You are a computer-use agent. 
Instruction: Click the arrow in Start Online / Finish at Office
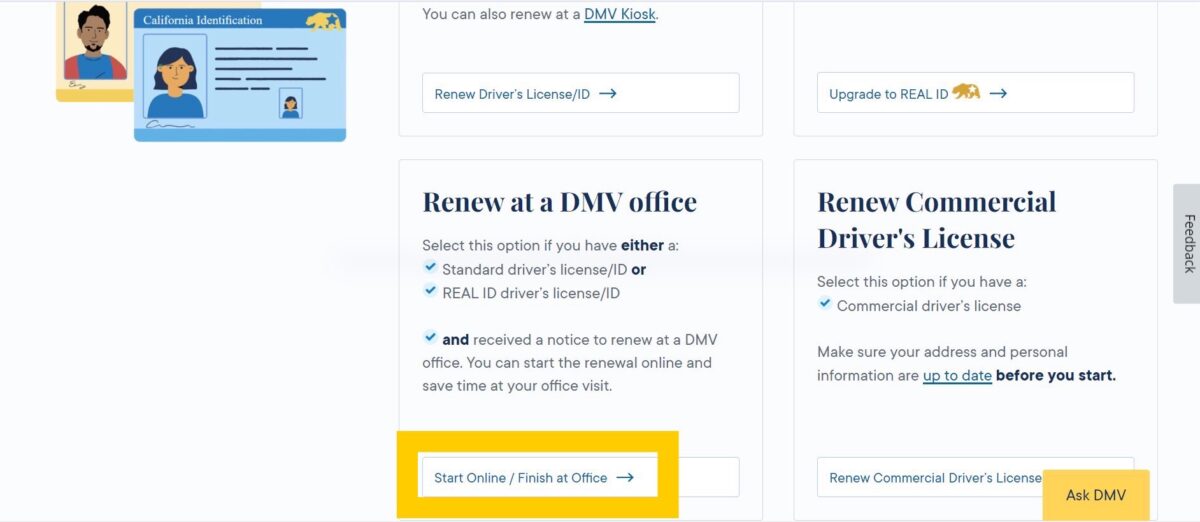[x=625, y=478]
